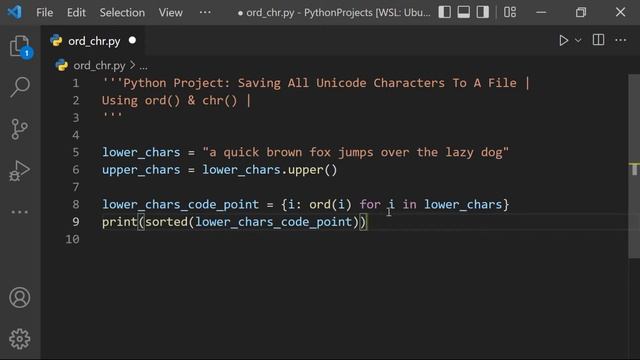Open editor More Actions menu
This screenshot has width=640, height=360.
pyautogui.click(x=621, y=40)
